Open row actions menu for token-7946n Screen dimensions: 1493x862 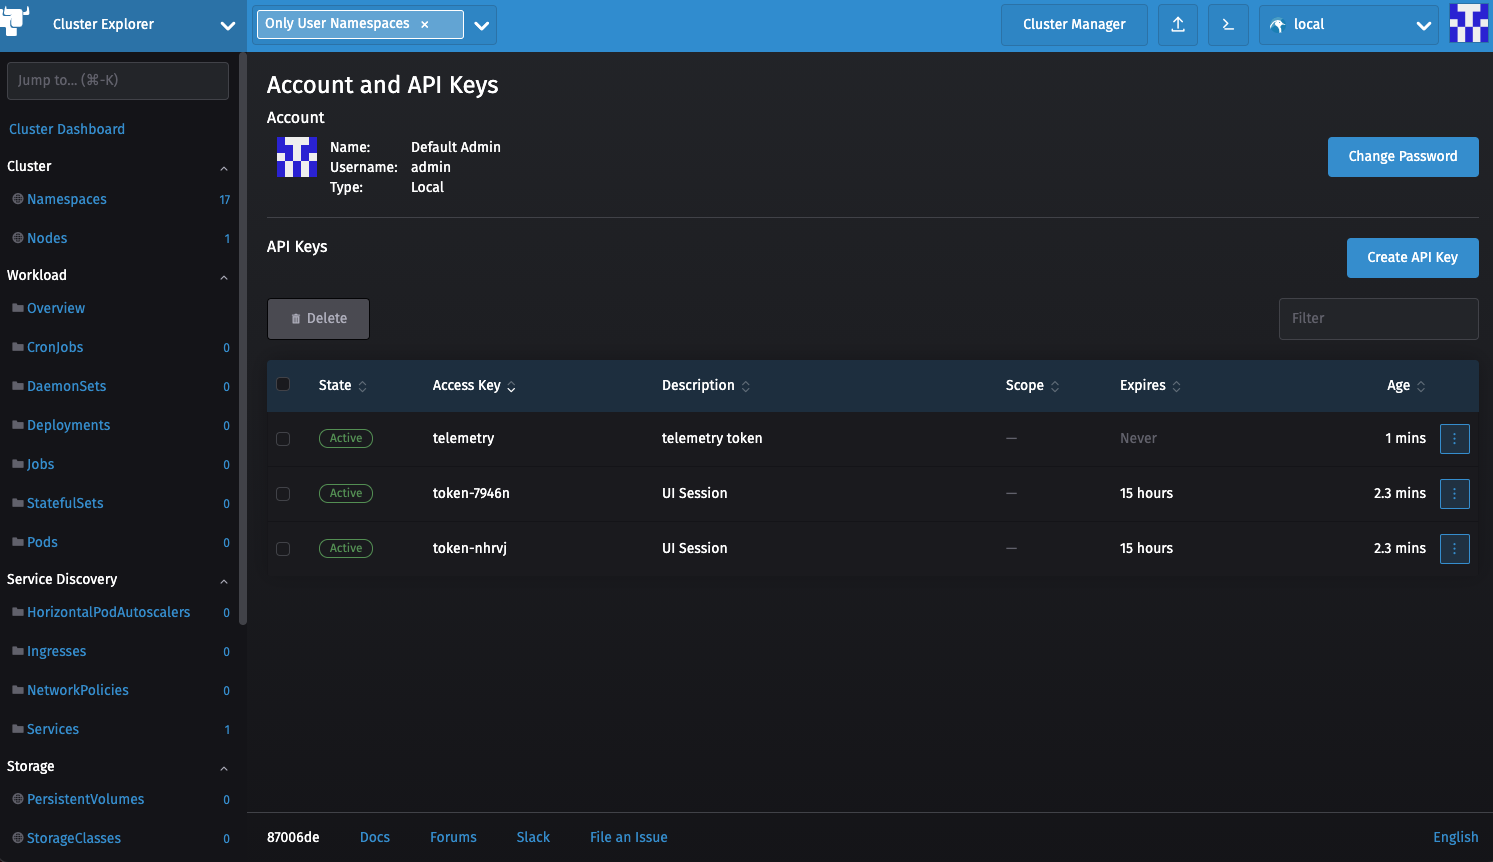[1455, 493]
